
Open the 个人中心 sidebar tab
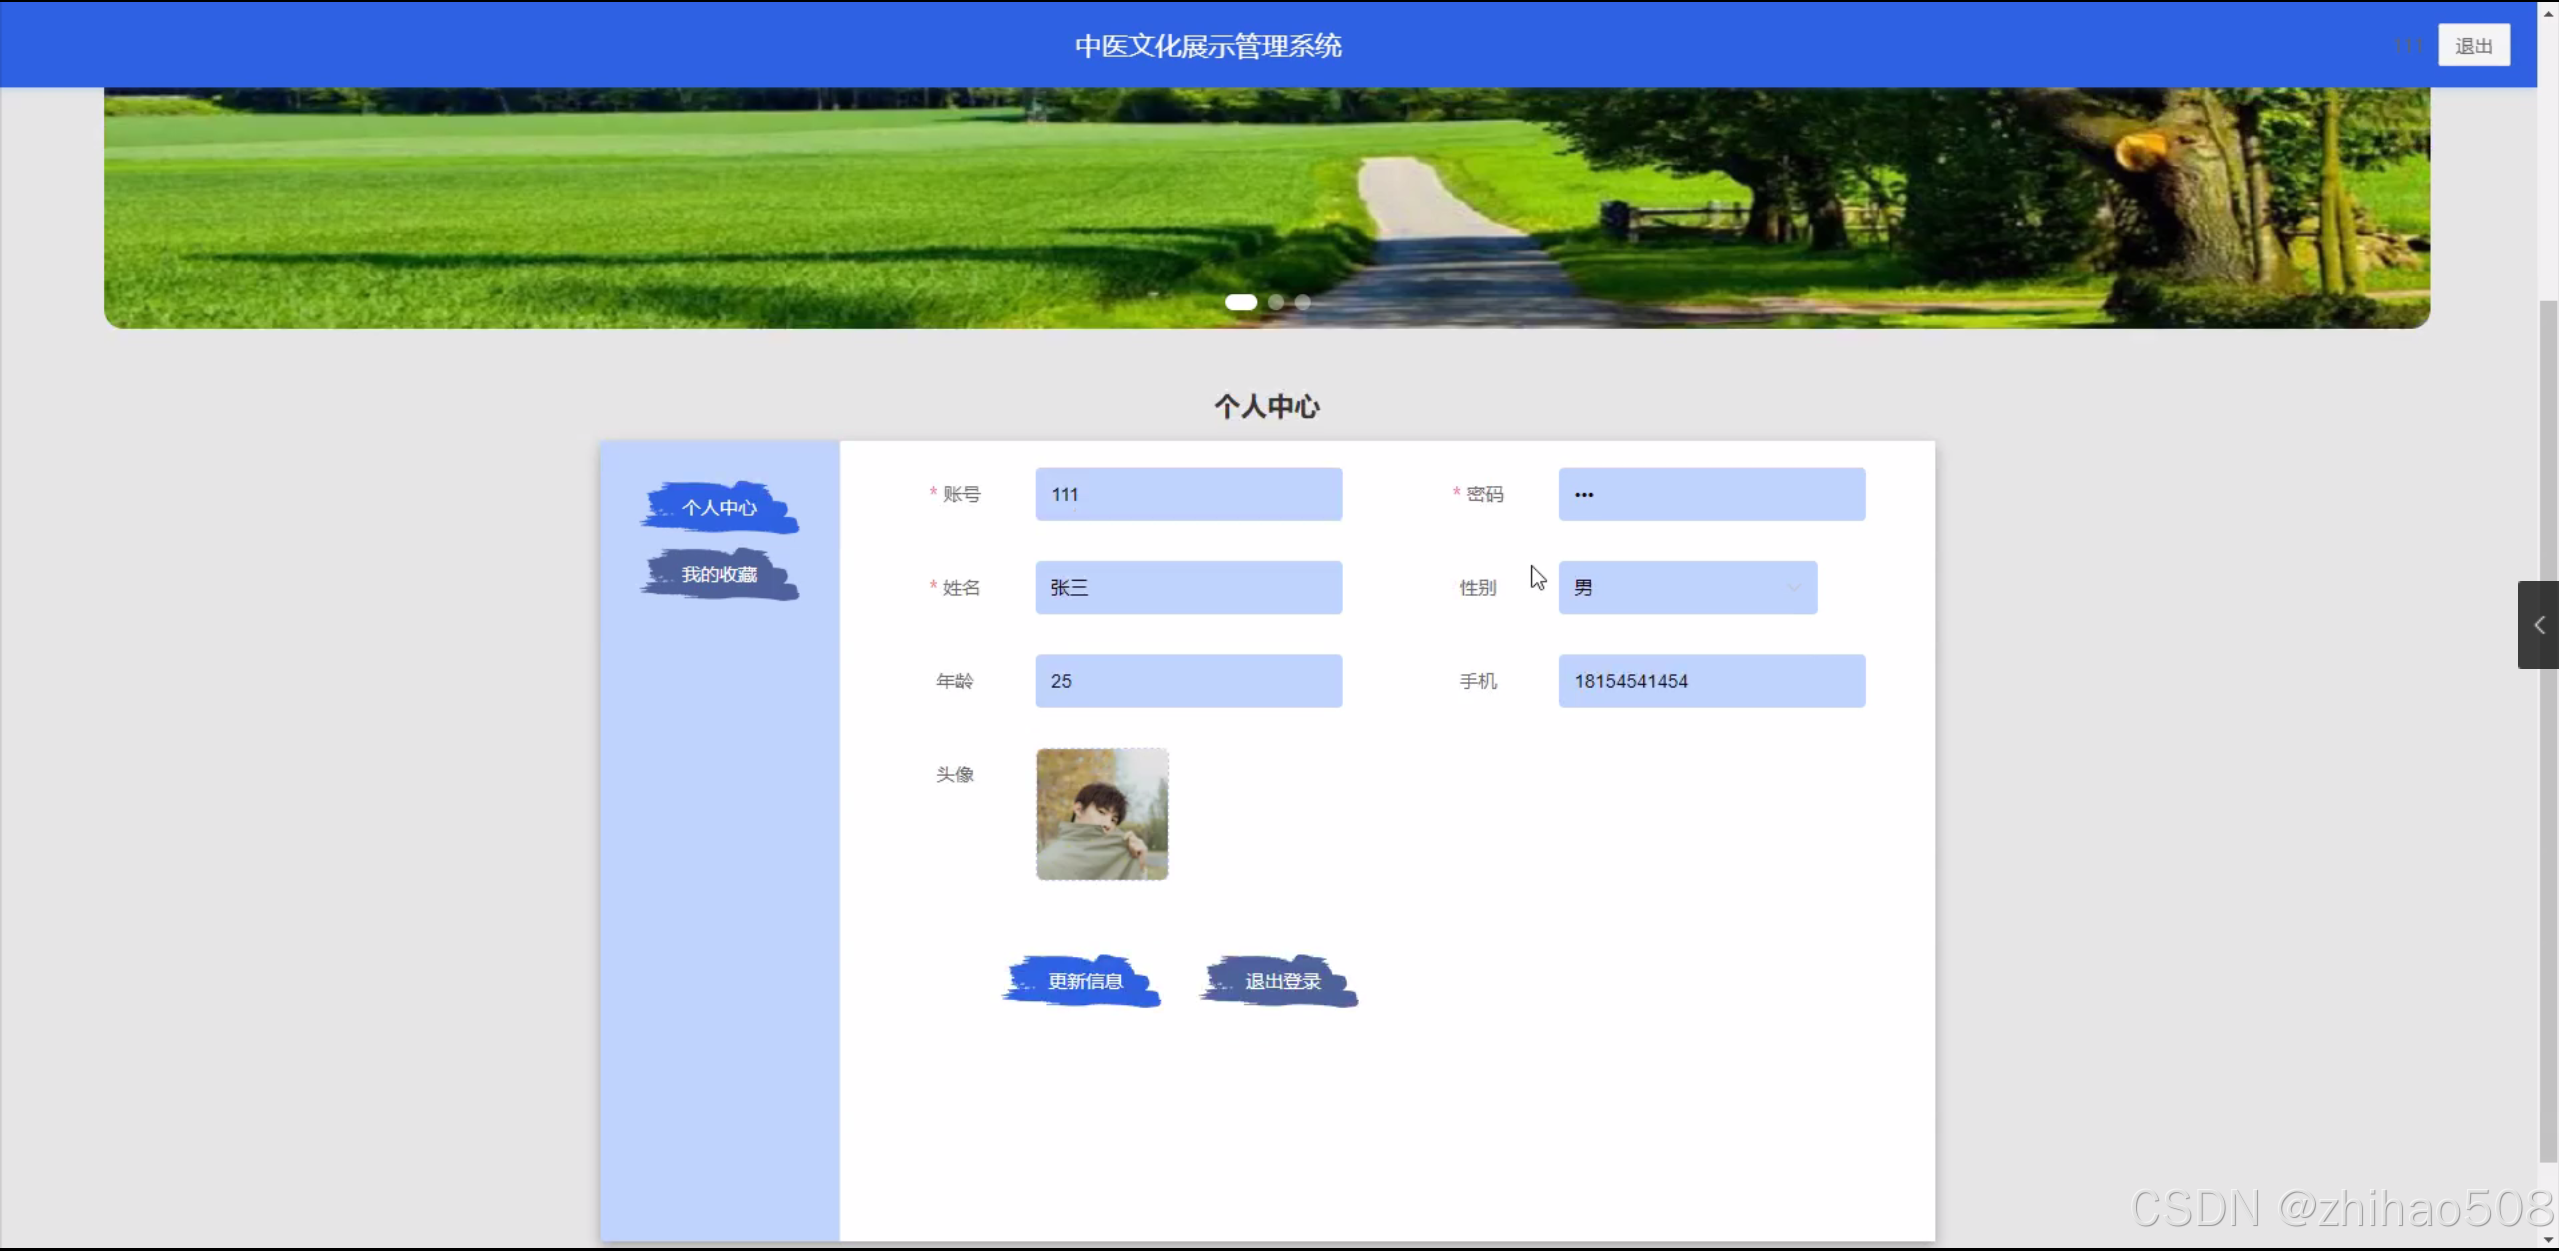719,508
